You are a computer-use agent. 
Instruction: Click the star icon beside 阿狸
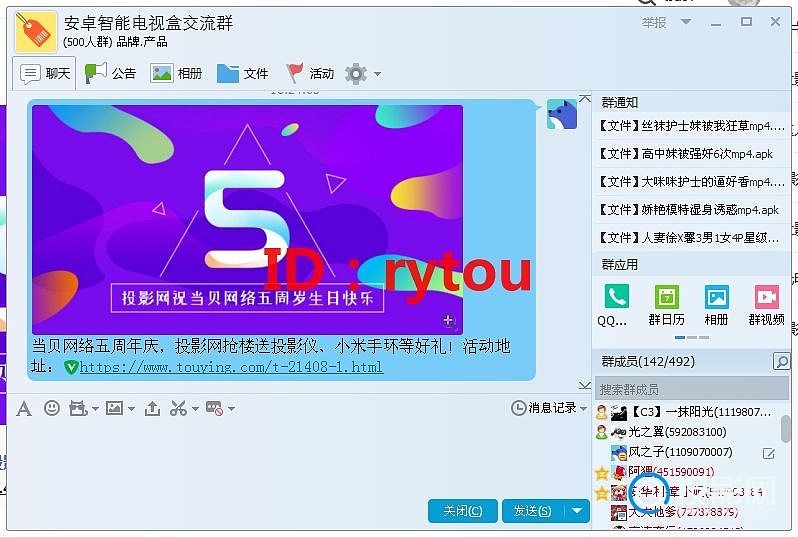click(602, 473)
